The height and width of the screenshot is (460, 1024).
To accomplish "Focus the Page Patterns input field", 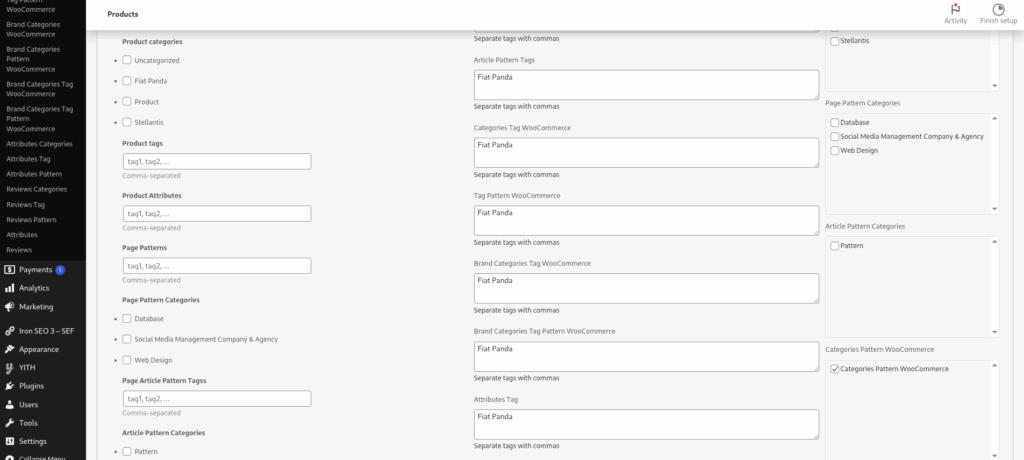I will [x=217, y=266].
